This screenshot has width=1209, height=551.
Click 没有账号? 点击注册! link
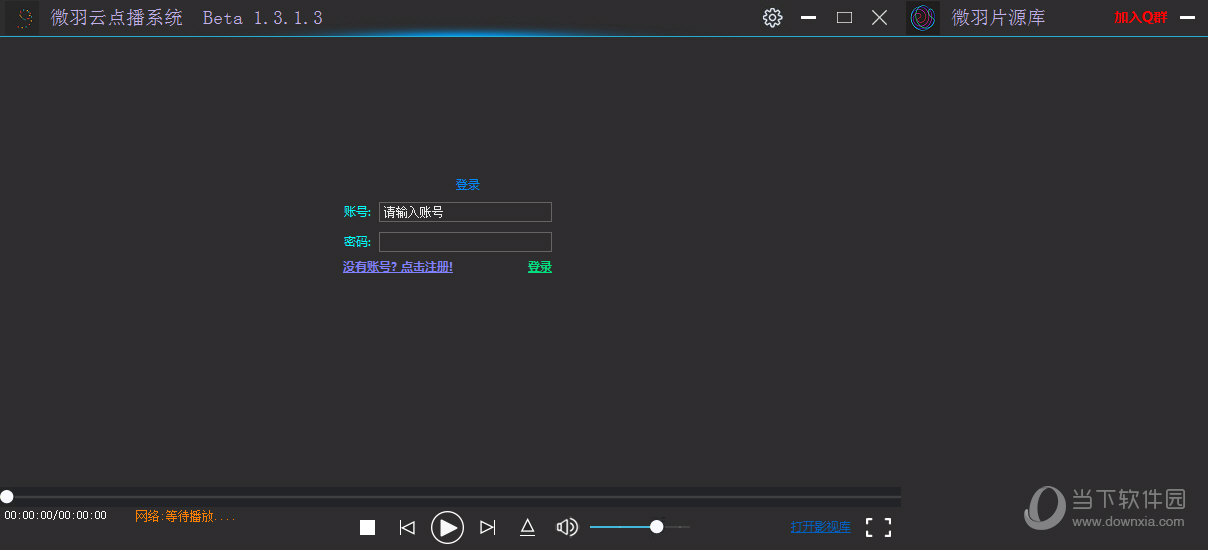[x=398, y=267]
